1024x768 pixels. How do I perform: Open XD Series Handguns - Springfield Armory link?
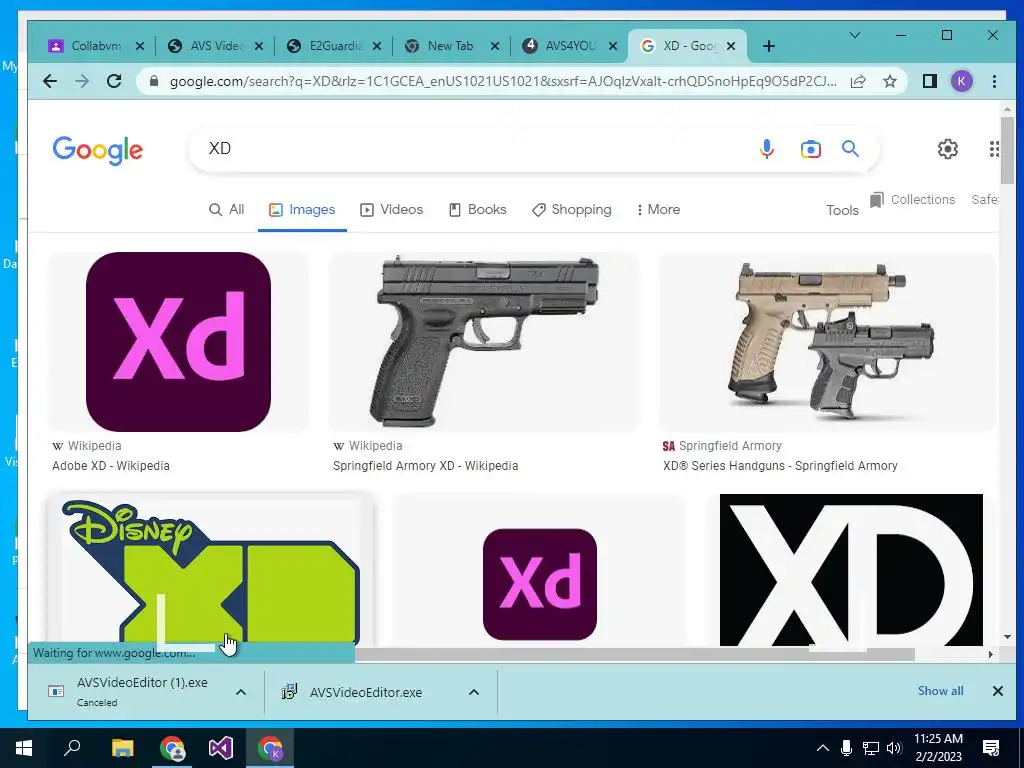(x=780, y=466)
